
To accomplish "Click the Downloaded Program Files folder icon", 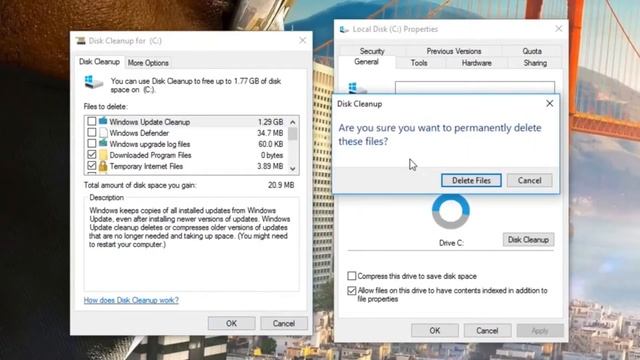I will [103, 155].
